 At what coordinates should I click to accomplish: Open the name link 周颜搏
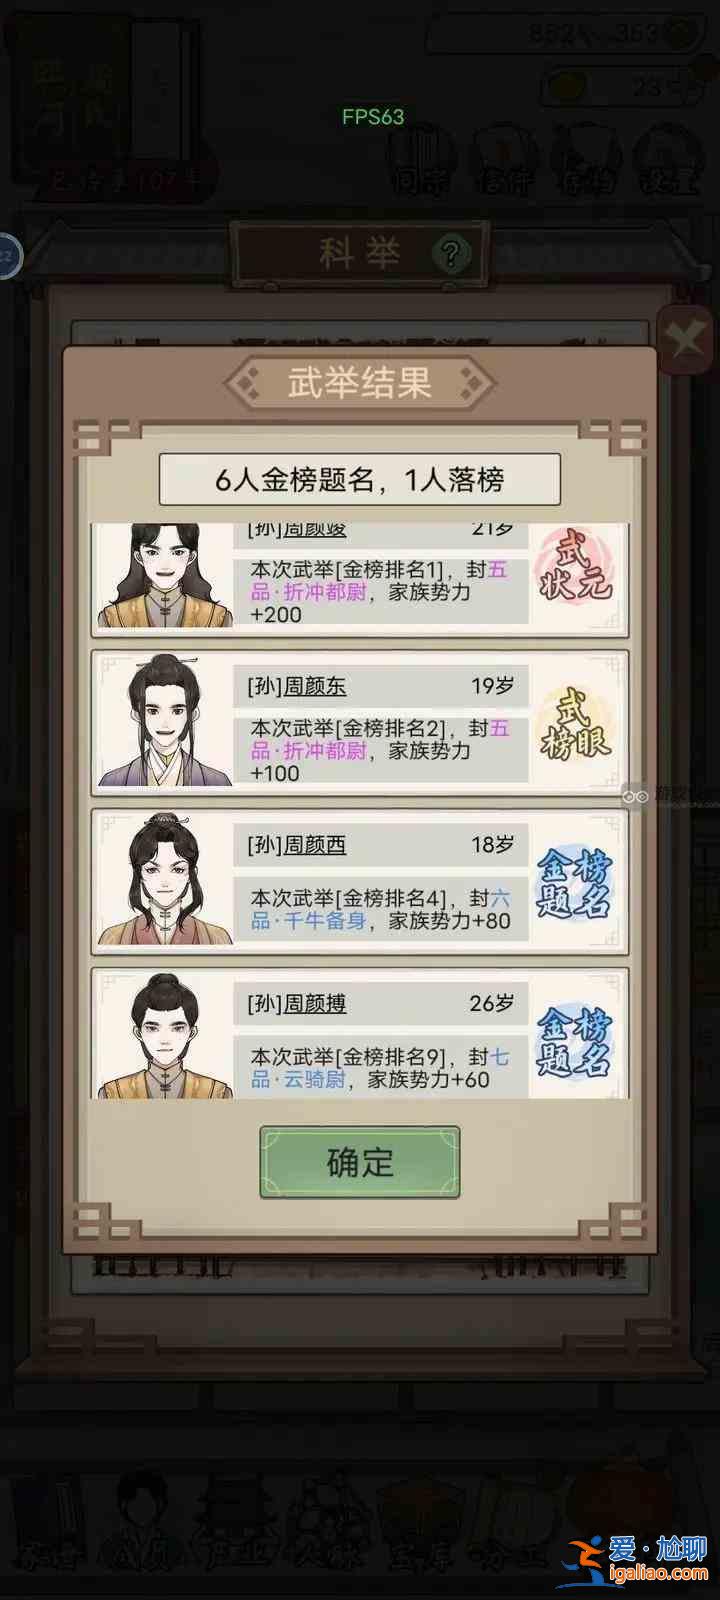coord(315,1003)
